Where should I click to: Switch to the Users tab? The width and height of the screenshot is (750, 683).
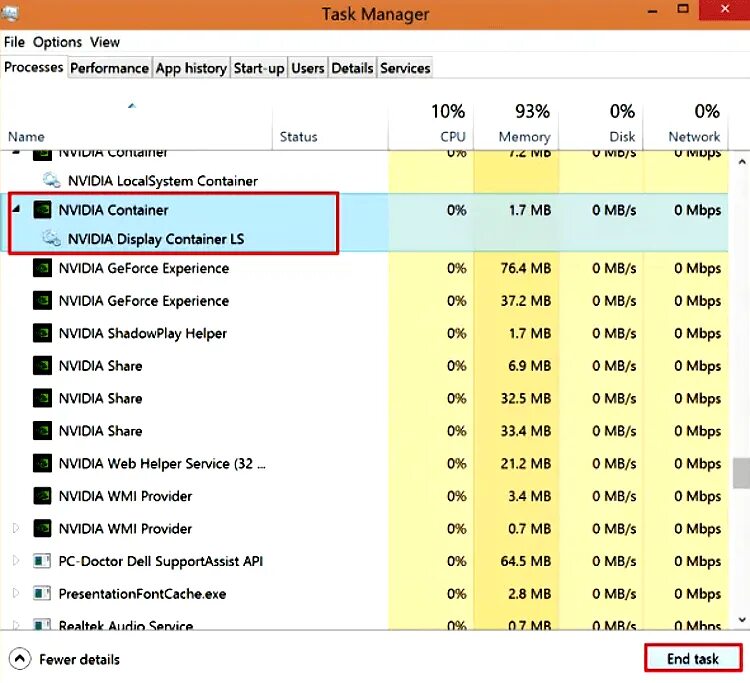click(308, 68)
